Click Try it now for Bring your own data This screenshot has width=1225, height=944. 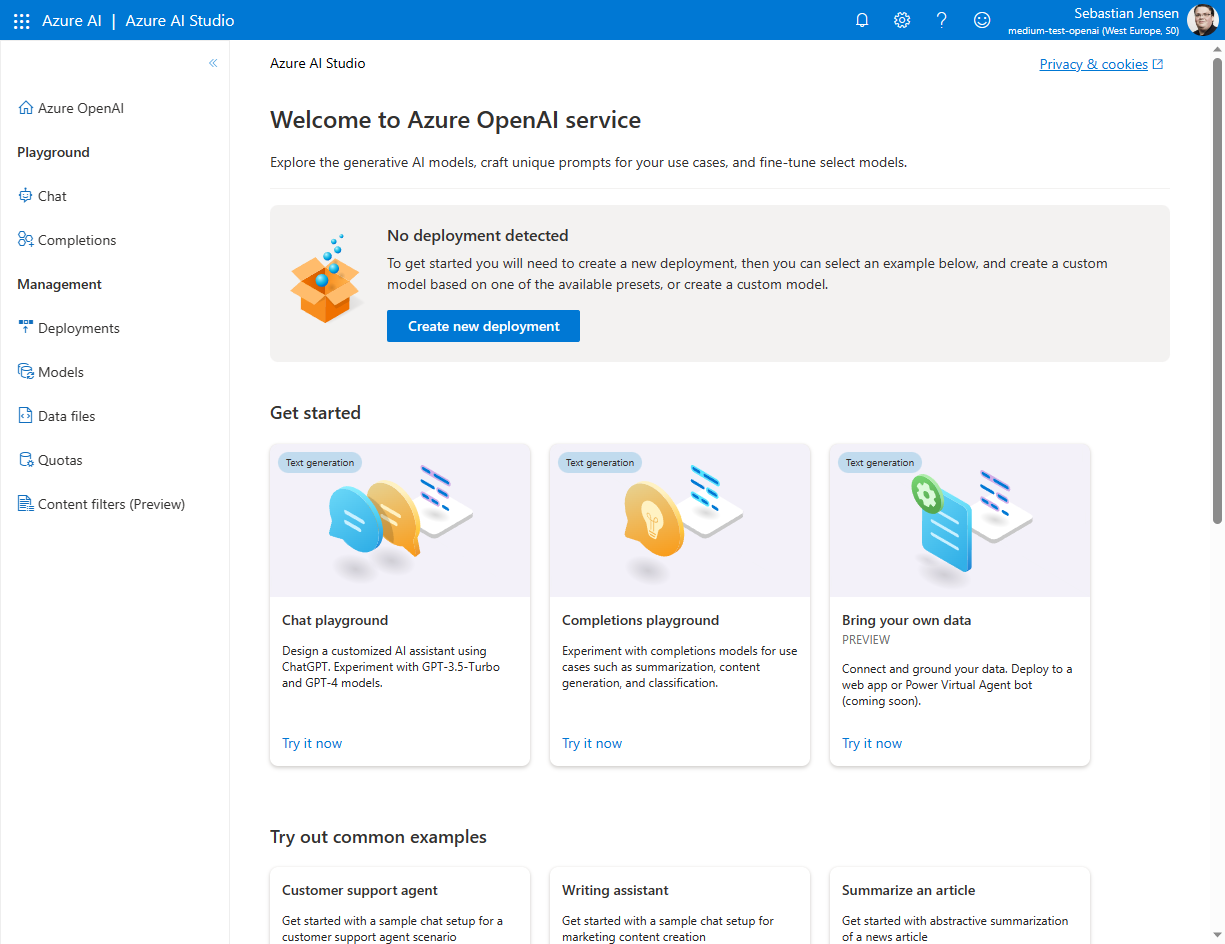coord(872,743)
